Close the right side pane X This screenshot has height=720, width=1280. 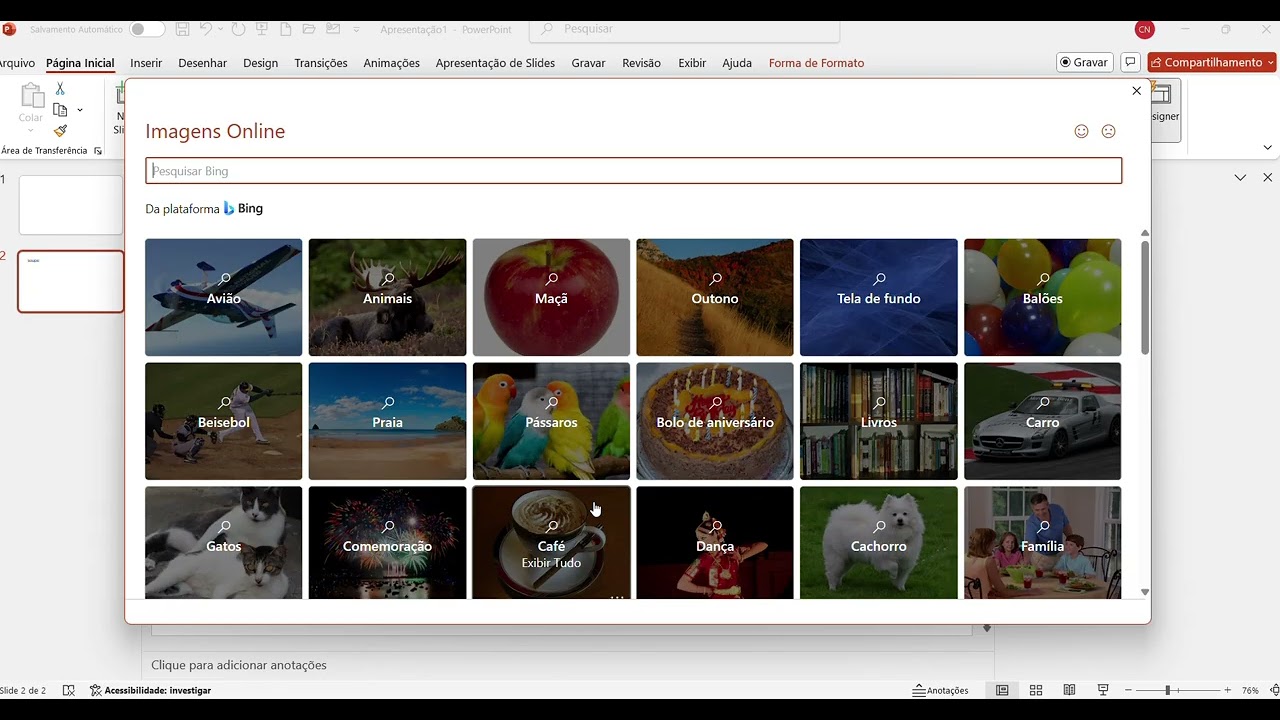click(x=1267, y=177)
